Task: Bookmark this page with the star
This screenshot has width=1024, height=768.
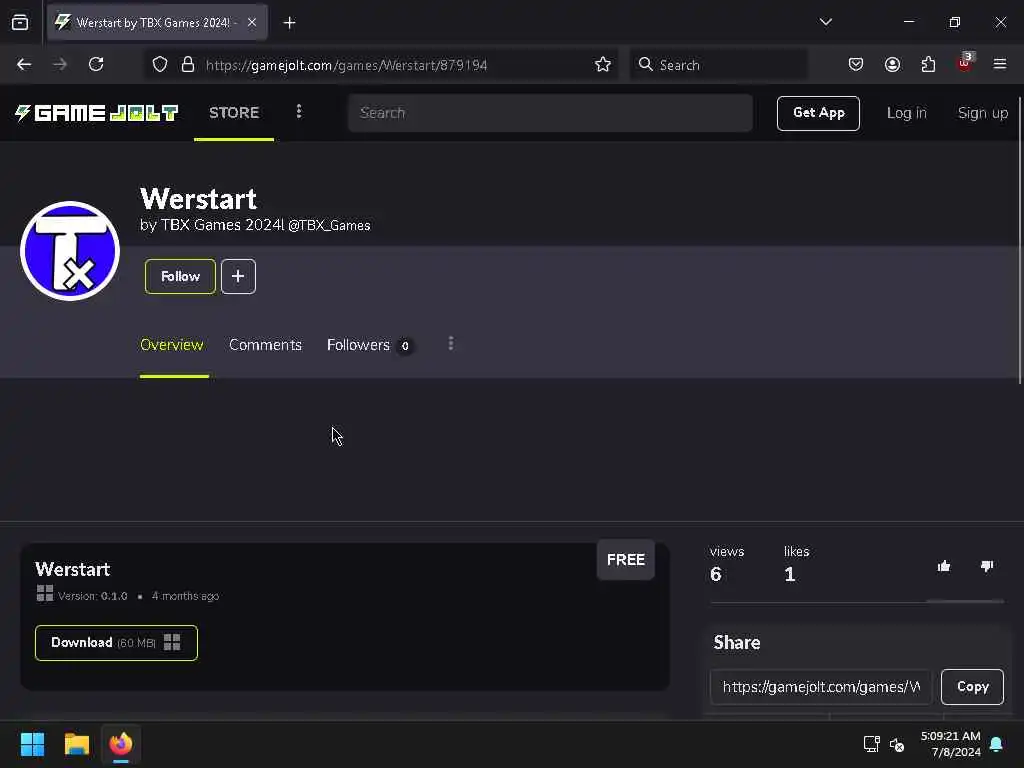Action: (603, 65)
